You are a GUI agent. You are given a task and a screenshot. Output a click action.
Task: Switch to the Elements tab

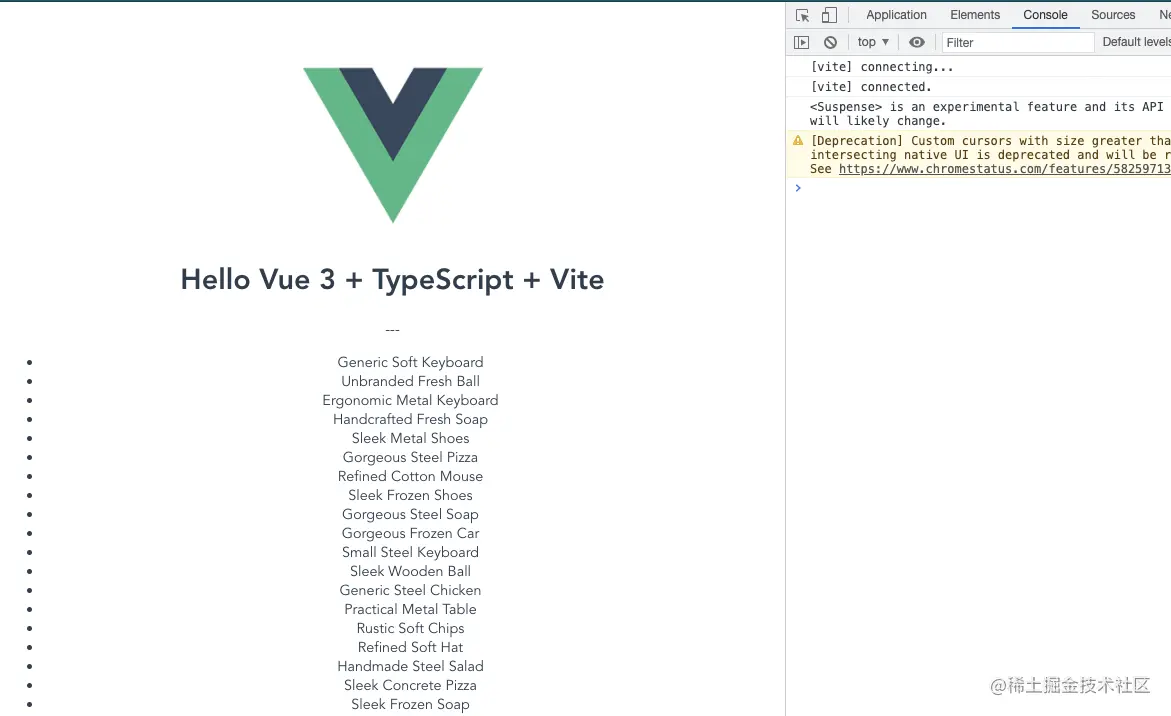point(975,15)
